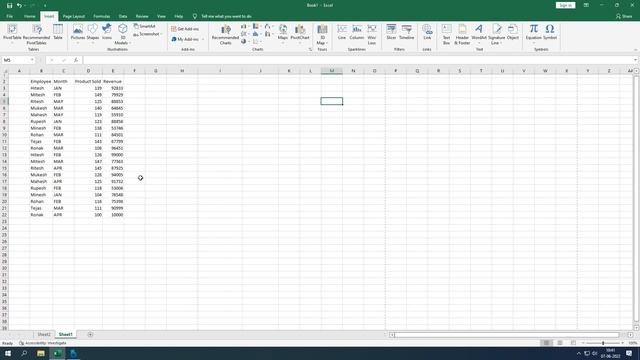Open the WordArt gallery
The width and height of the screenshot is (640, 360).
[479, 33]
